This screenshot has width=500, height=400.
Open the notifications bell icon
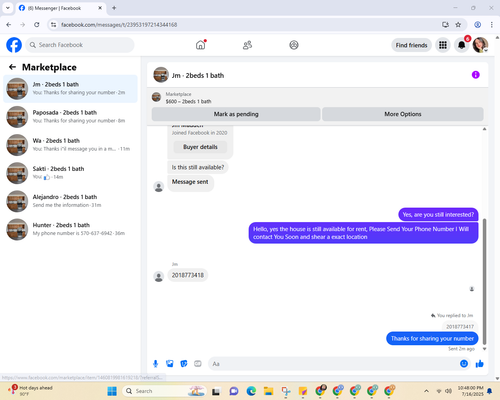[462, 45]
